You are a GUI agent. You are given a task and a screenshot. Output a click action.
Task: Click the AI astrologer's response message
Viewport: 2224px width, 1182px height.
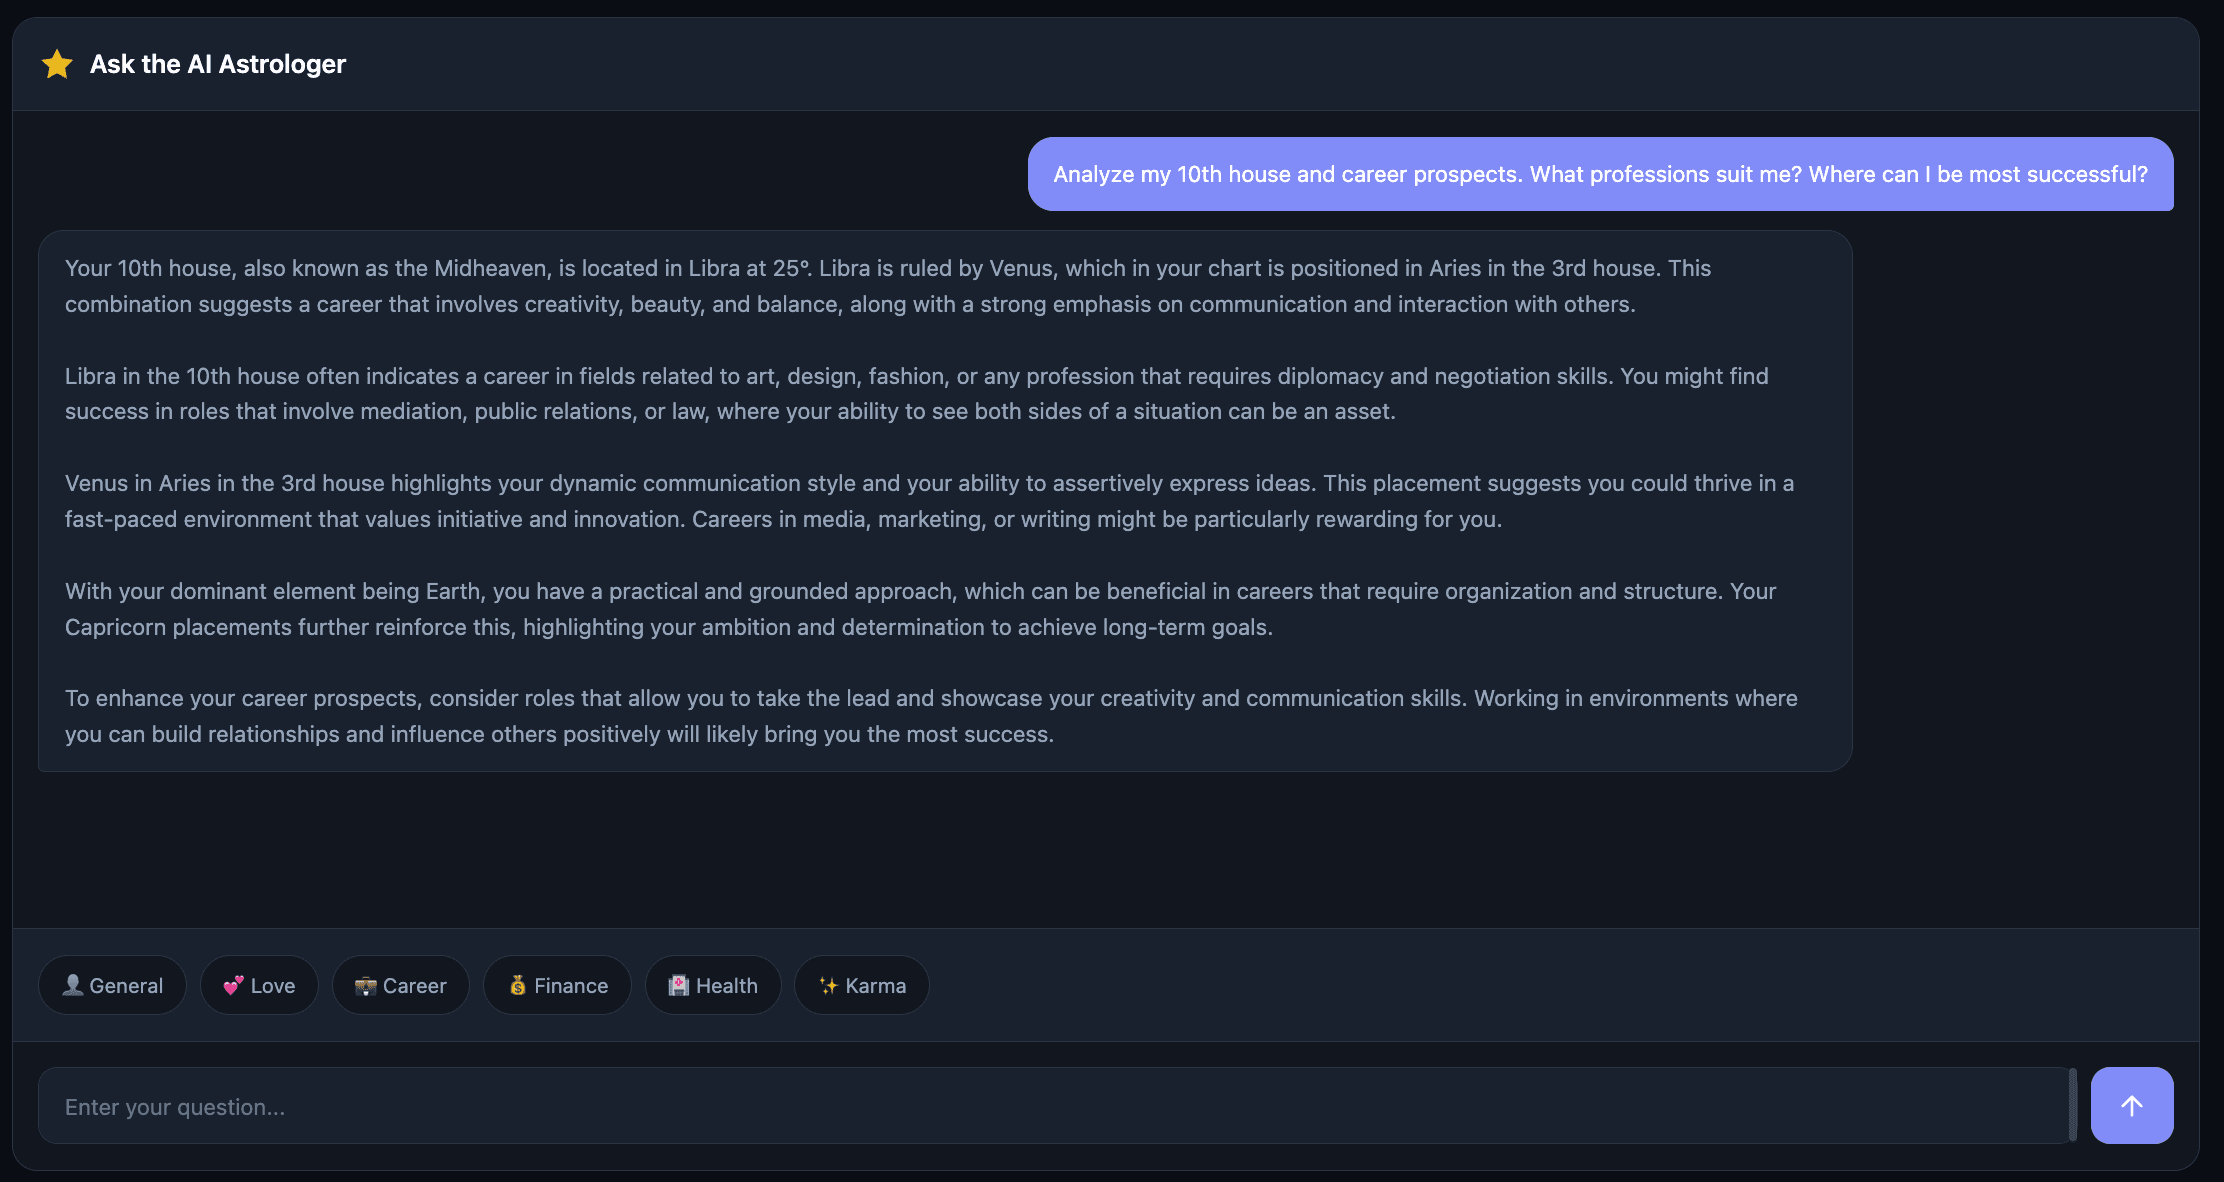pos(944,500)
